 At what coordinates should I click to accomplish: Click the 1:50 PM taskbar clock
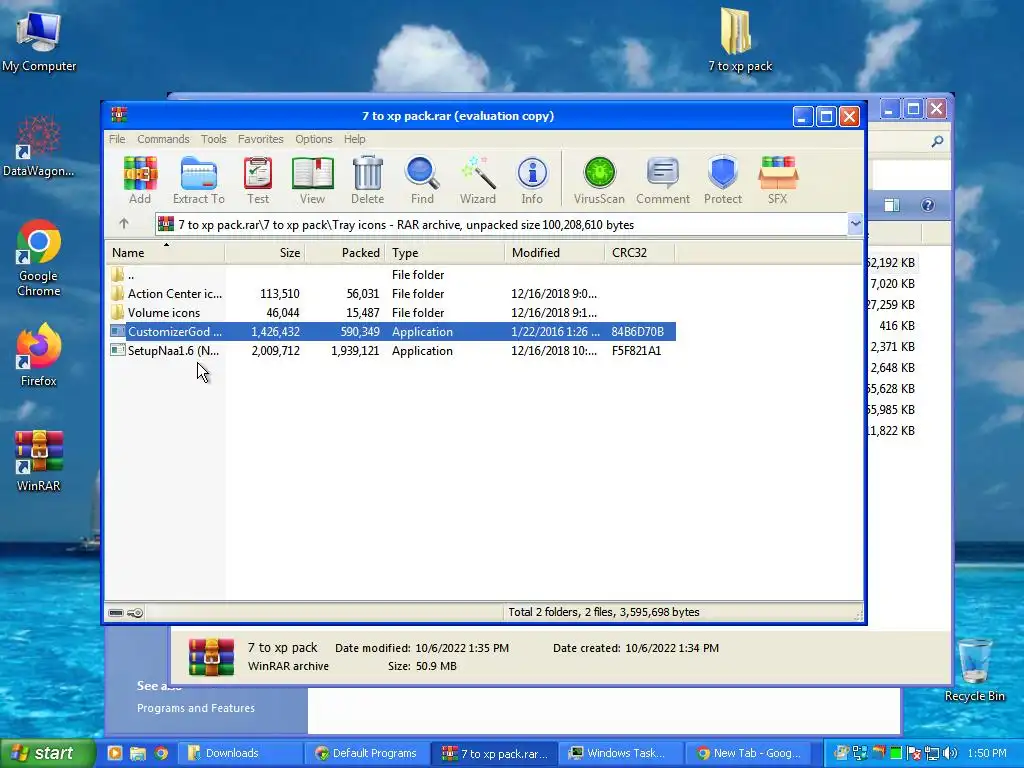tap(987, 753)
